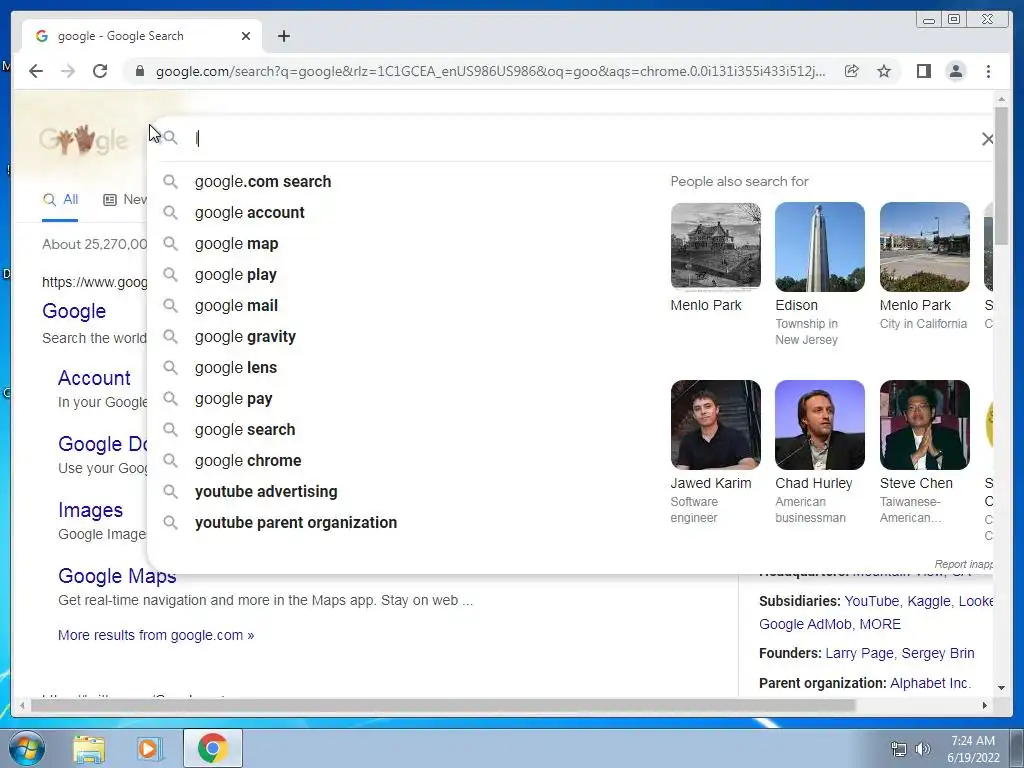The image size is (1024, 768).
Task: Choose the suggestion google.com search
Action: [x=263, y=182]
